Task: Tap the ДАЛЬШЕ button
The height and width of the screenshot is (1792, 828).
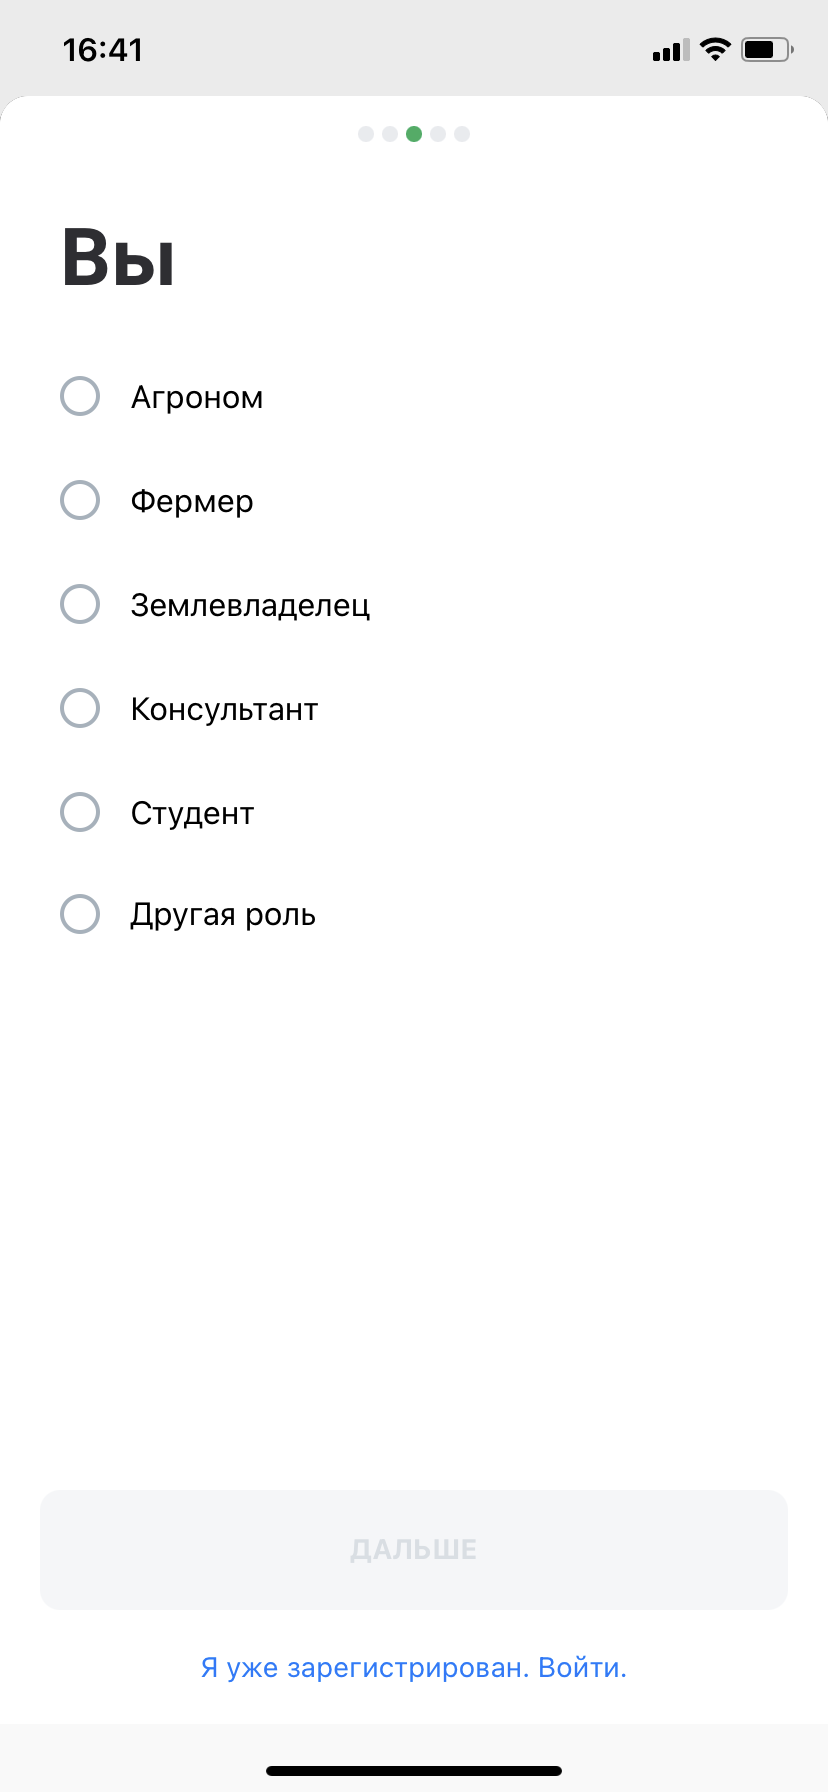Action: (414, 1550)
